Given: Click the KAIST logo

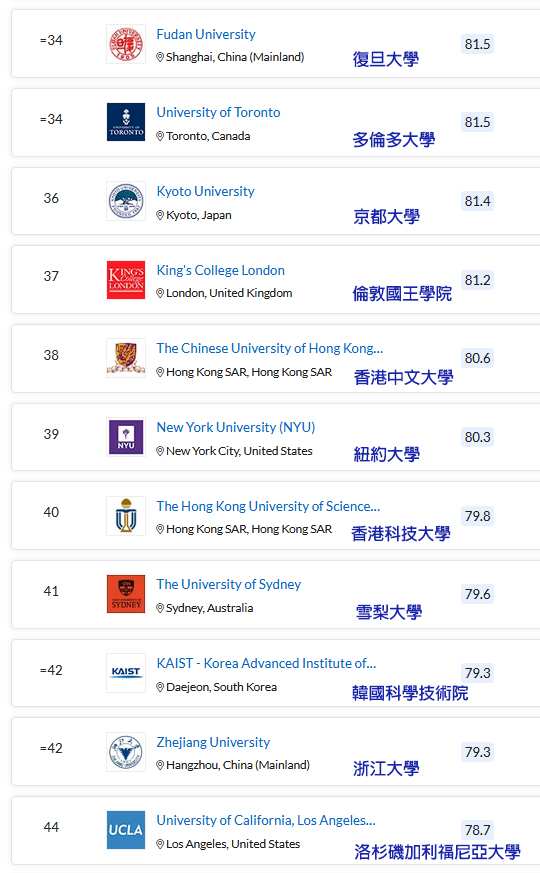Looking at the screenshot, I should (x=126, y=673).
